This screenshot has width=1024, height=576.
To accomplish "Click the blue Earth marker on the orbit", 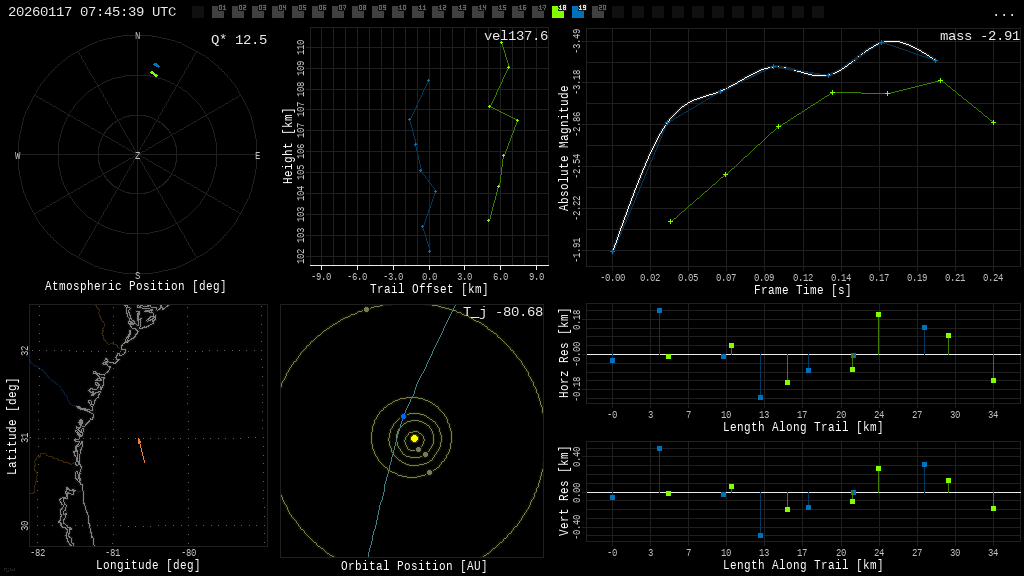I will (404, 416).
